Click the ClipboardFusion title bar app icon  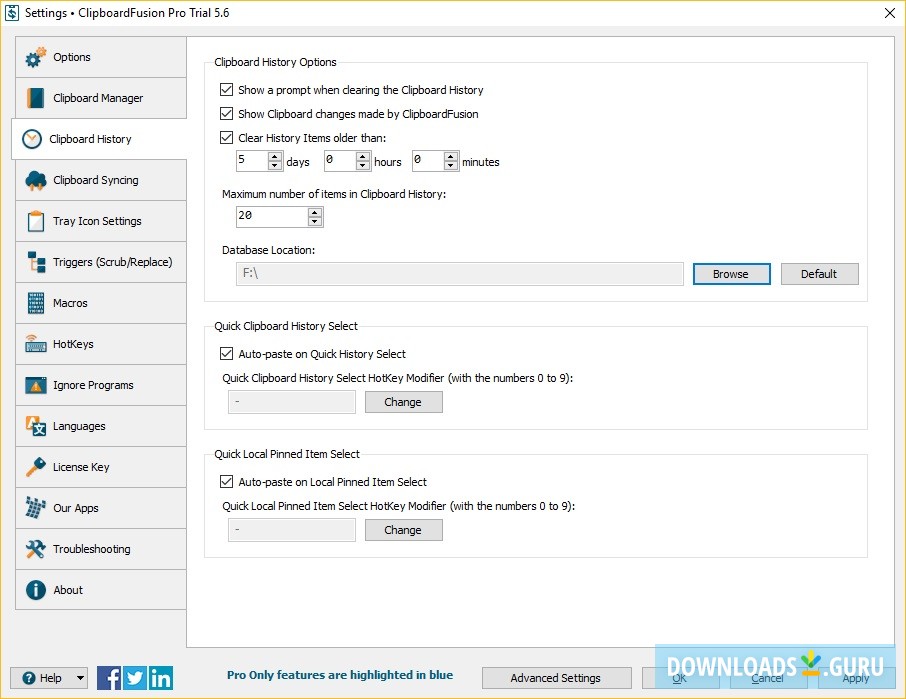(12, 13)
